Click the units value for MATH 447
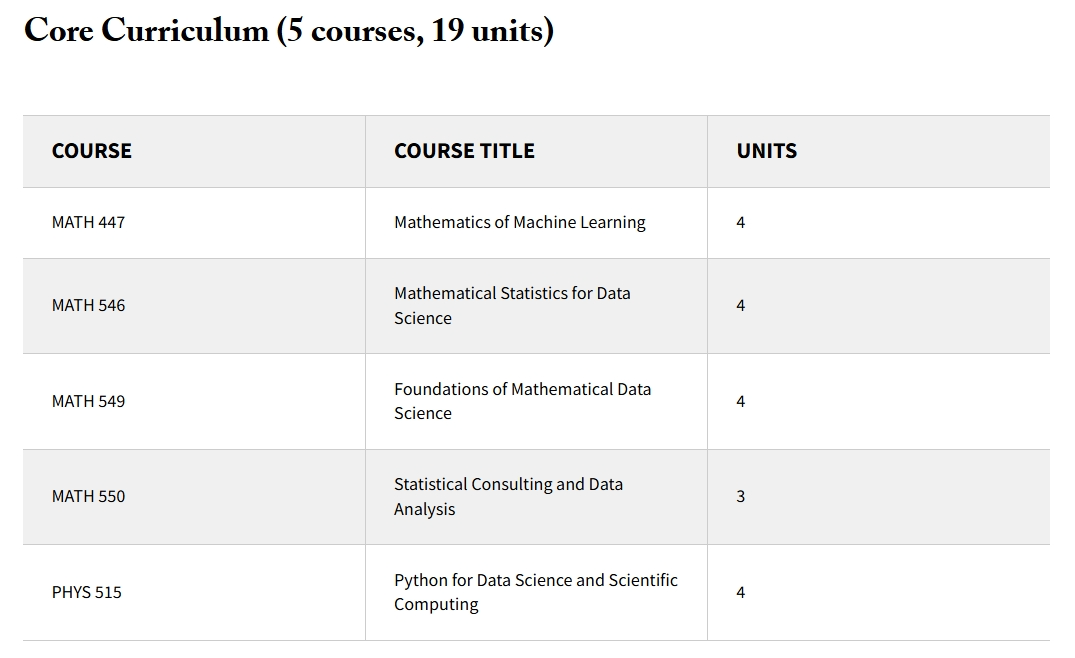 tap(741, 222)
